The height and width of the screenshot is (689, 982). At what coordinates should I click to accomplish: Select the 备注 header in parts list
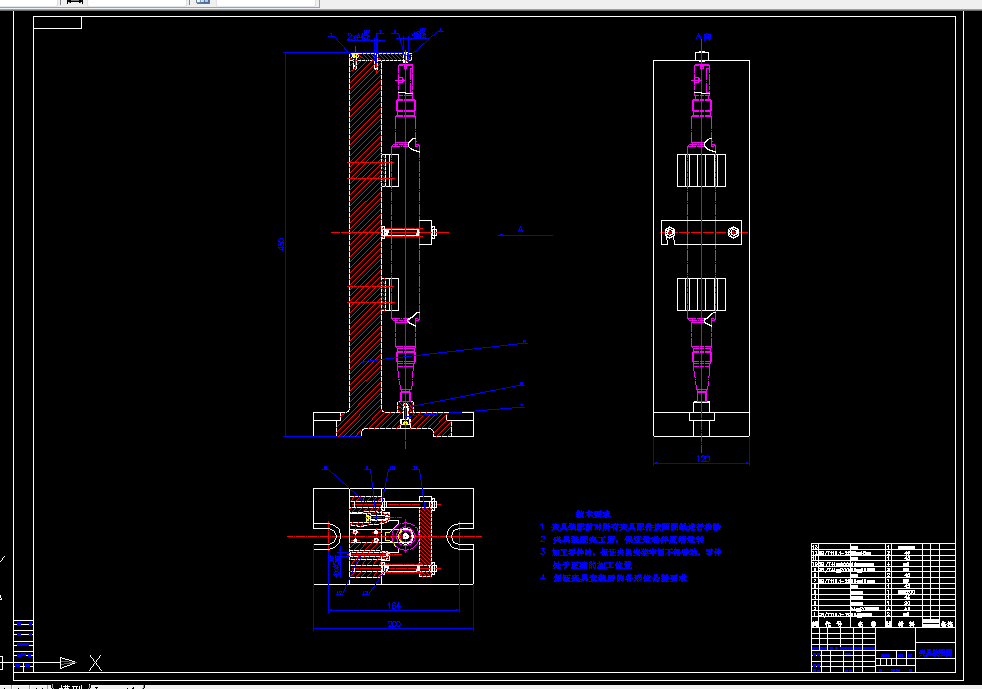946,624
